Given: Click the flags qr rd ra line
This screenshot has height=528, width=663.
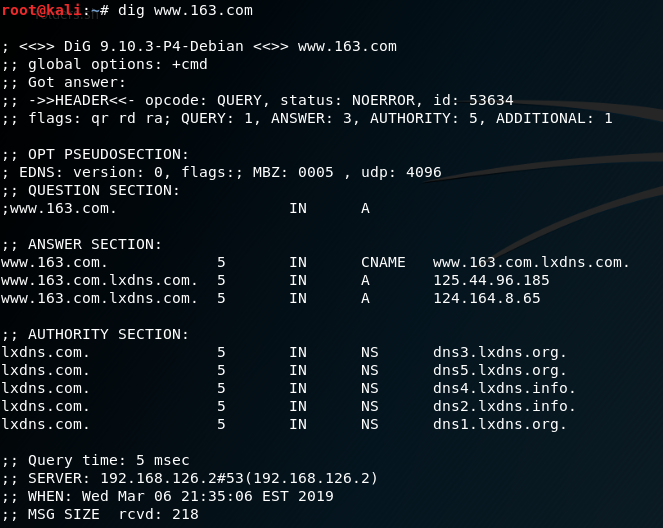Looking at the screenshot, I should 307,118.
